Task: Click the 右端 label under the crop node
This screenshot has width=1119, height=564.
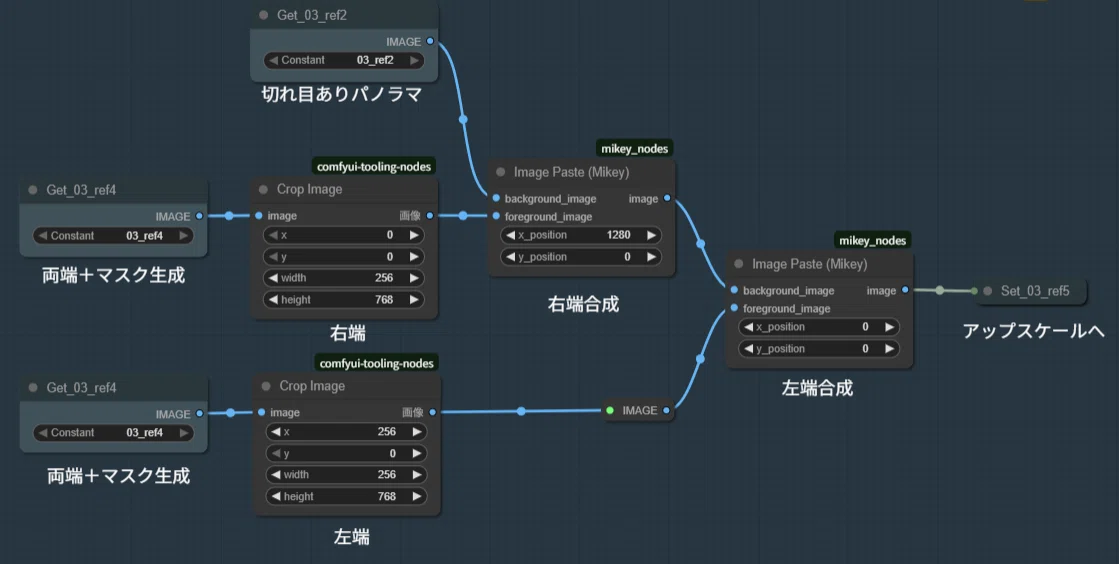Action: click(x=348, y=333)
